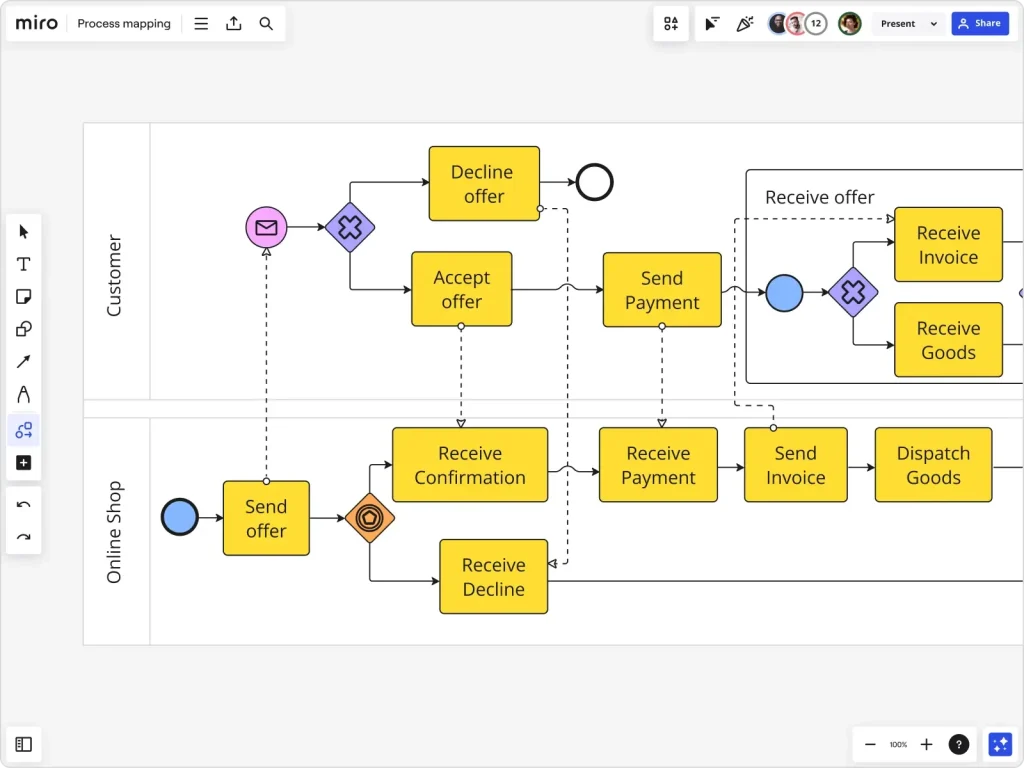Viewport: 1024px width, 768px height.
Task: Show the 12 additional collaborators
Action: [816, 24]
